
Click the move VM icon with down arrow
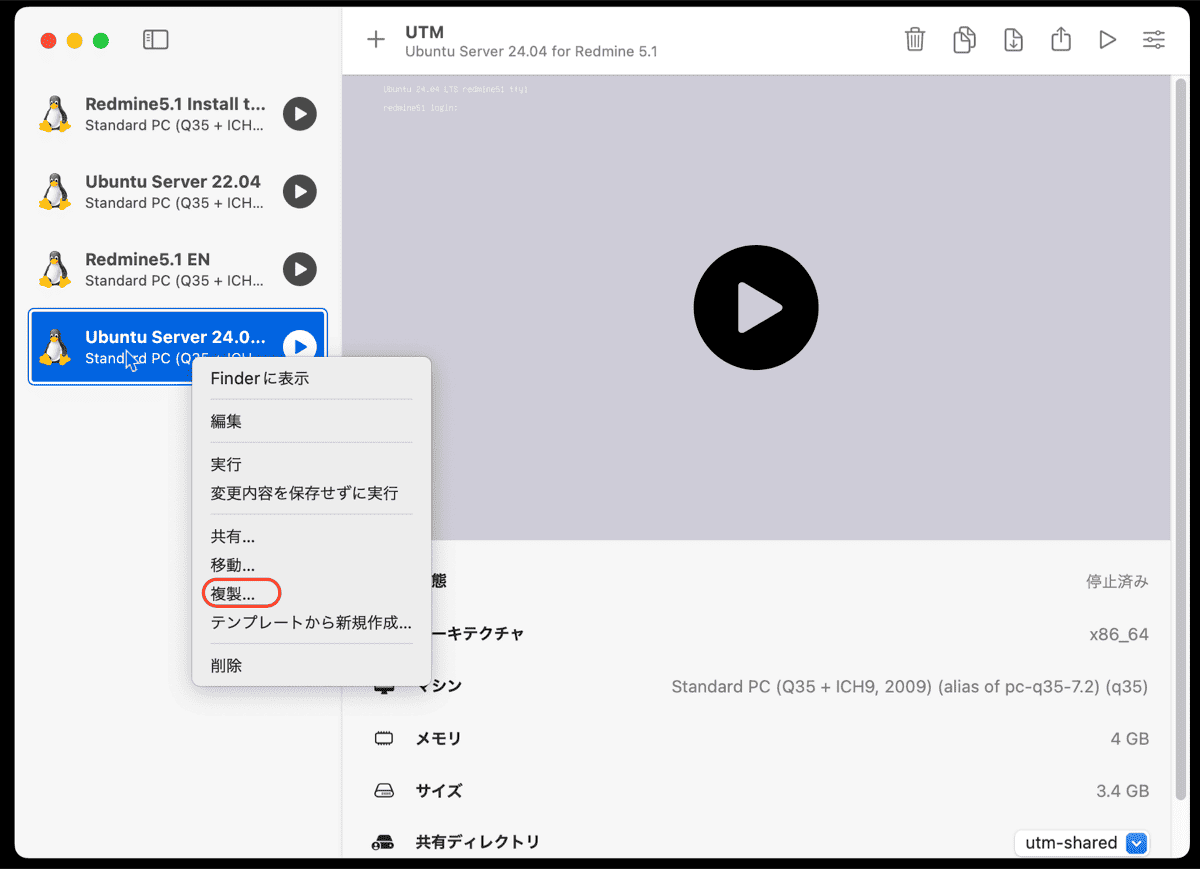[1013, 40]
